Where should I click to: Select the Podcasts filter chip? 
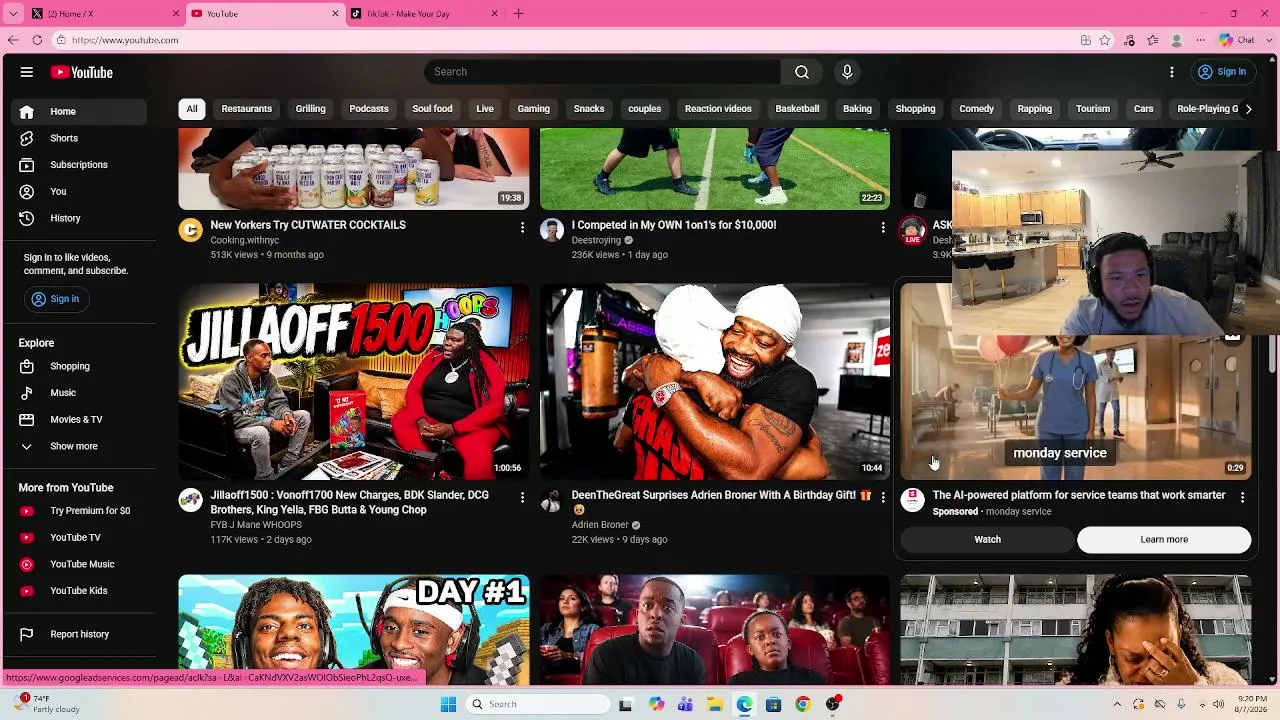(x=369, y=109)
